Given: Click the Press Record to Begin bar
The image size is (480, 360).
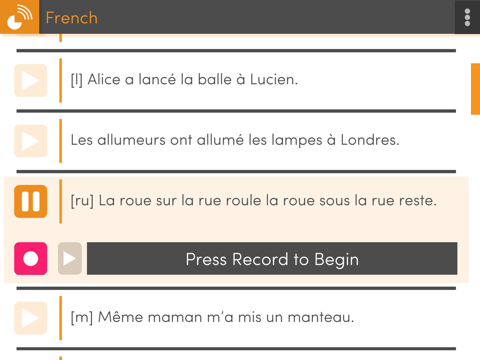Looking at the screenshot, I should click(272, 259).
